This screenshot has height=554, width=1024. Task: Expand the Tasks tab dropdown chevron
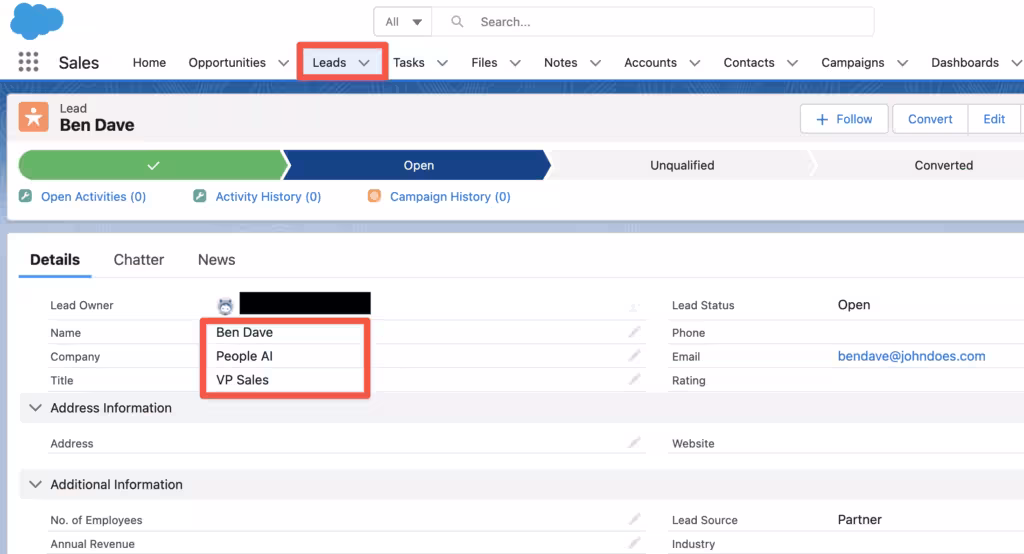pos(442,63)
